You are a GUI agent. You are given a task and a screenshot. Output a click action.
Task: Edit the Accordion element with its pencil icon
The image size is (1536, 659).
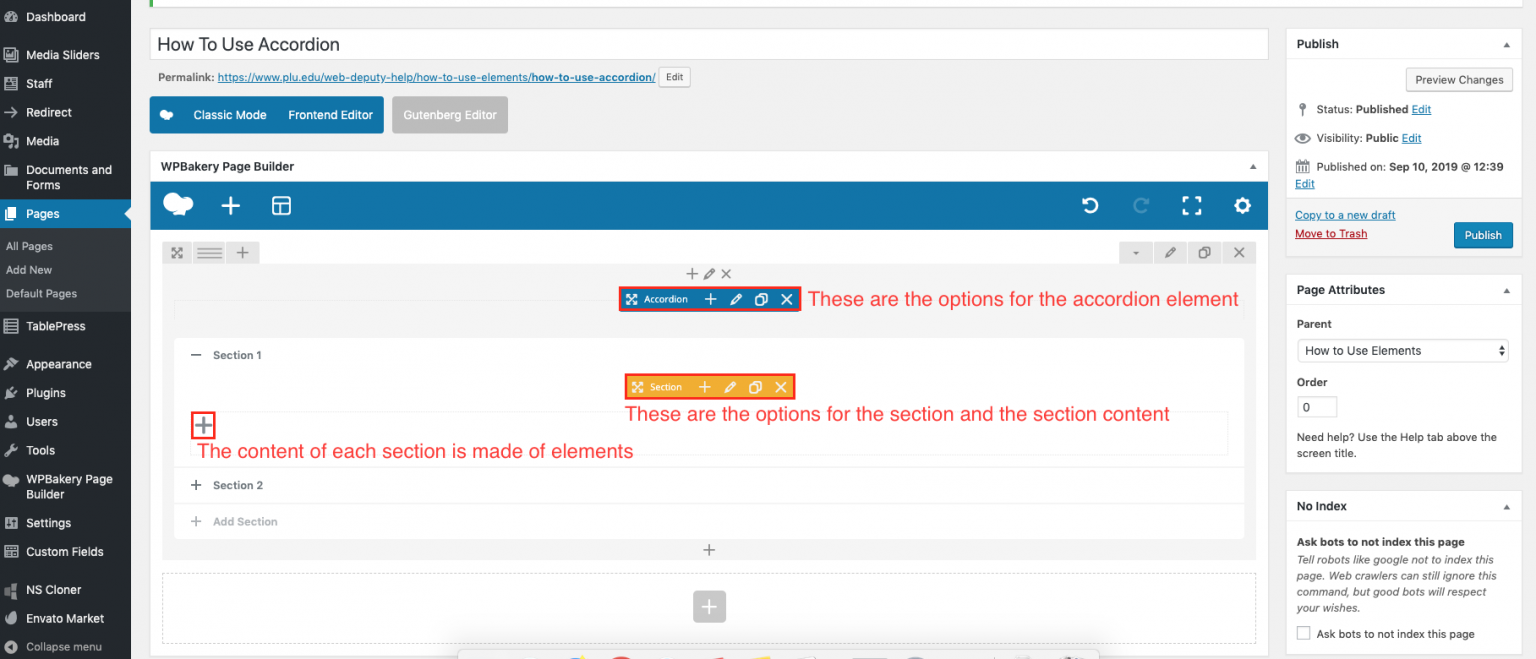click(736, 299)
